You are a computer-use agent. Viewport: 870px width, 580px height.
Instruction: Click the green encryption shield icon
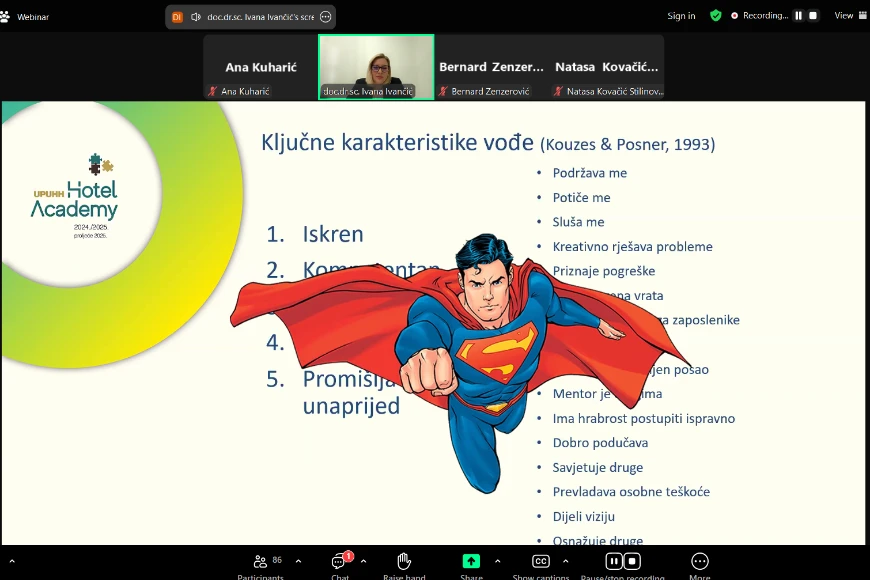[x=715, y=16]
